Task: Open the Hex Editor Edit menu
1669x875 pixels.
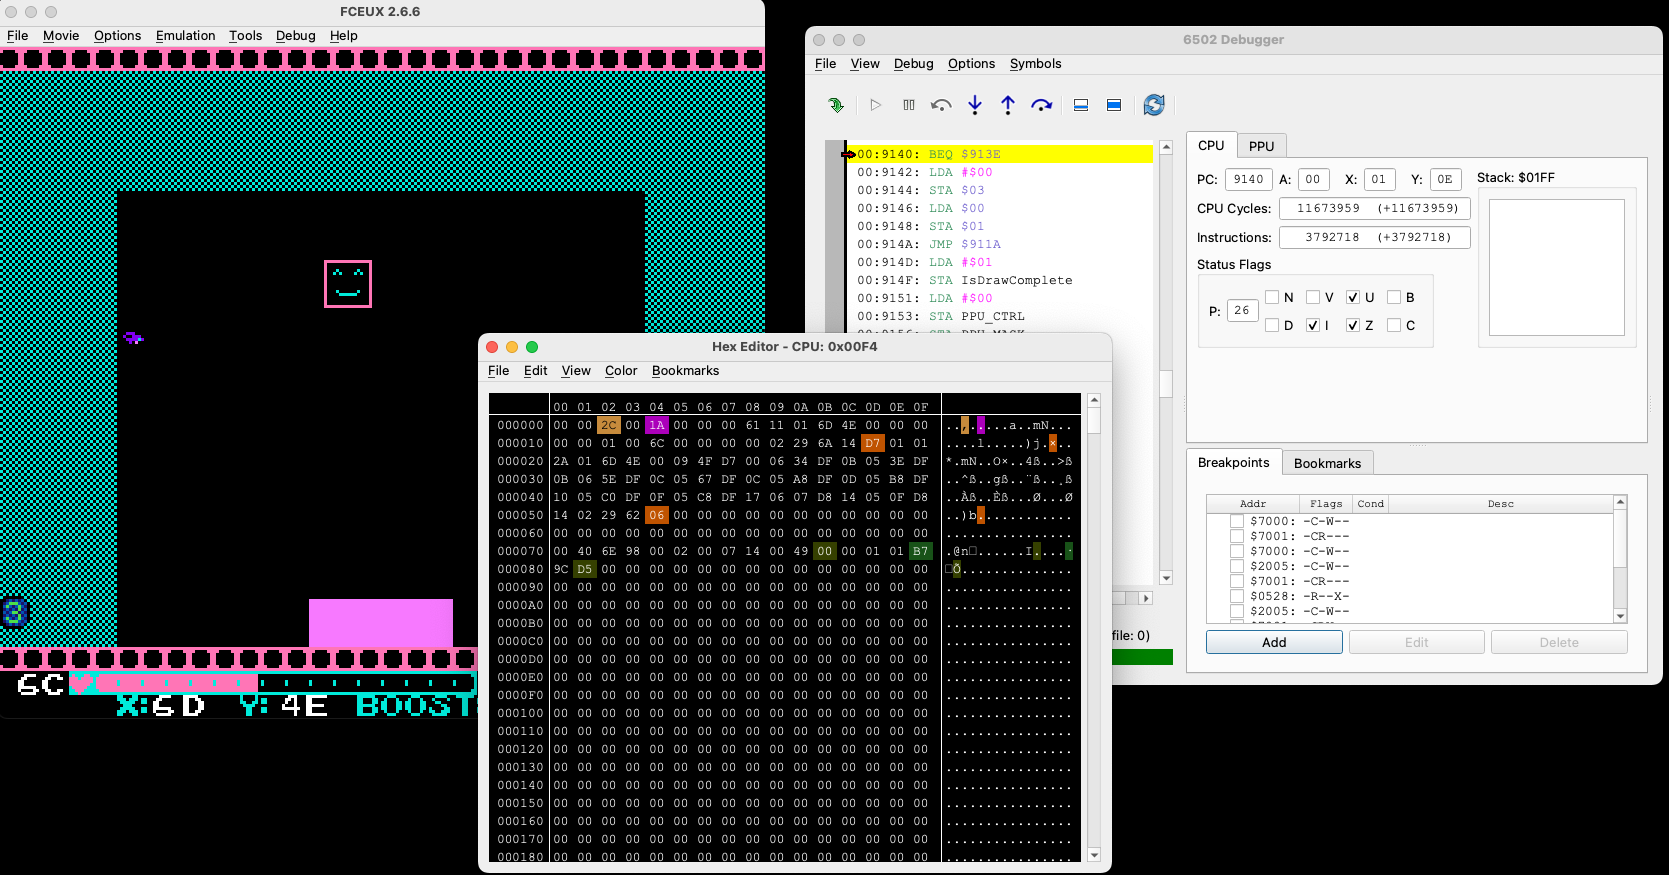Action: (x=535, y=370)
